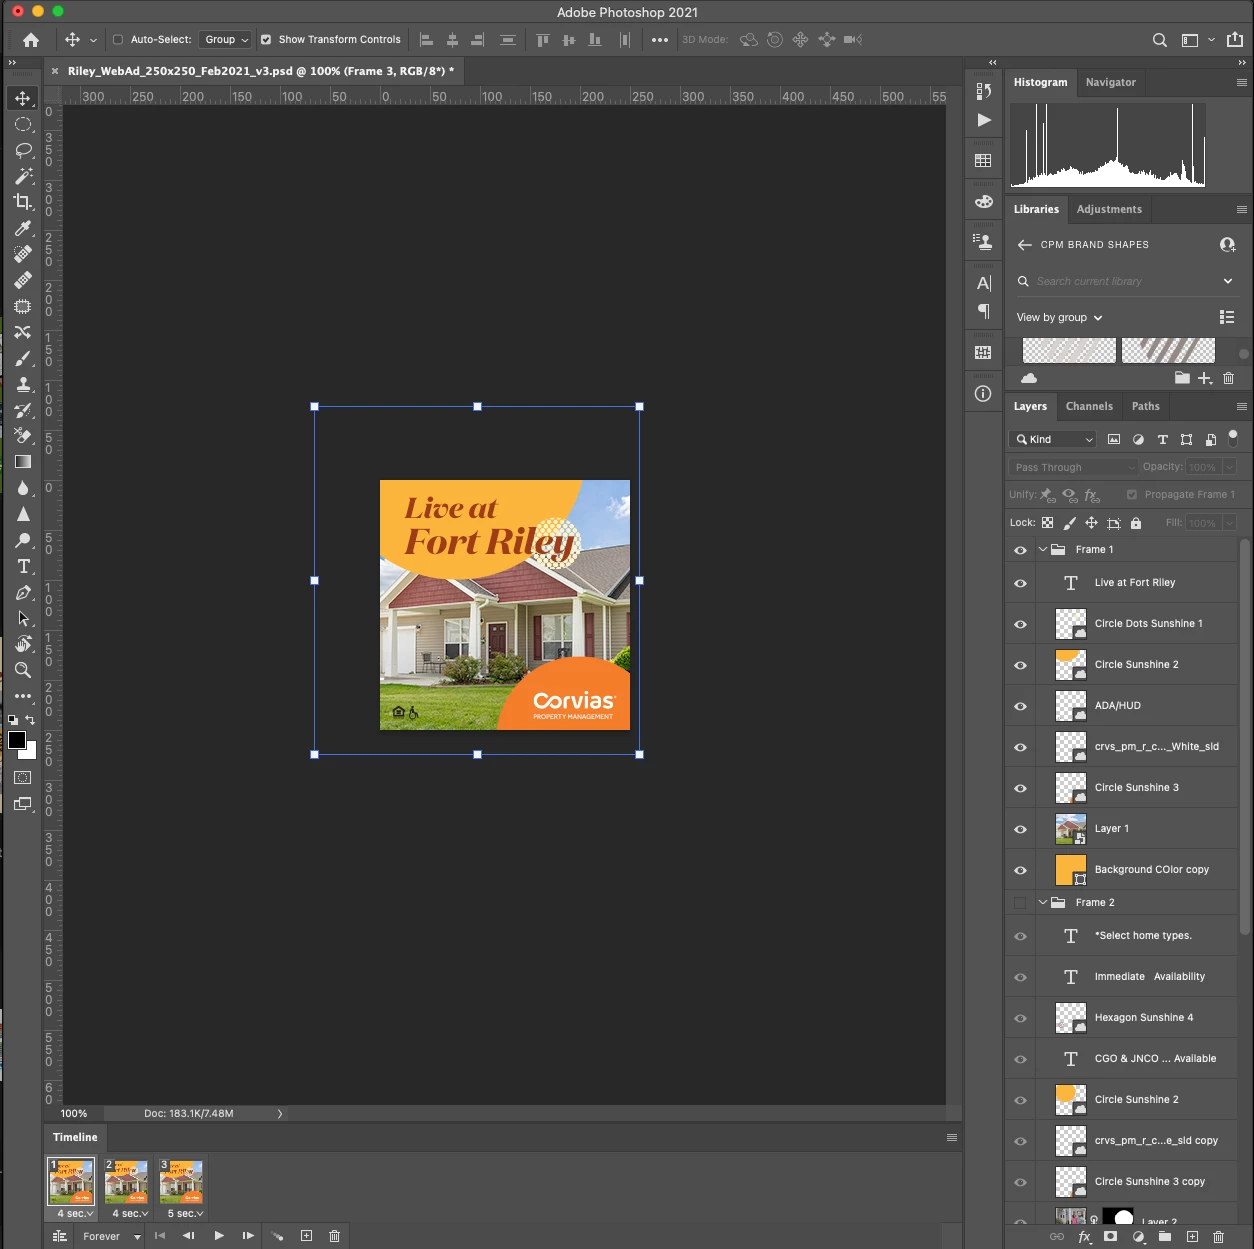Screen dimensions: 1254x1249
Task: Hide the ADA/HUD layer
Action: coord(1020,706)
